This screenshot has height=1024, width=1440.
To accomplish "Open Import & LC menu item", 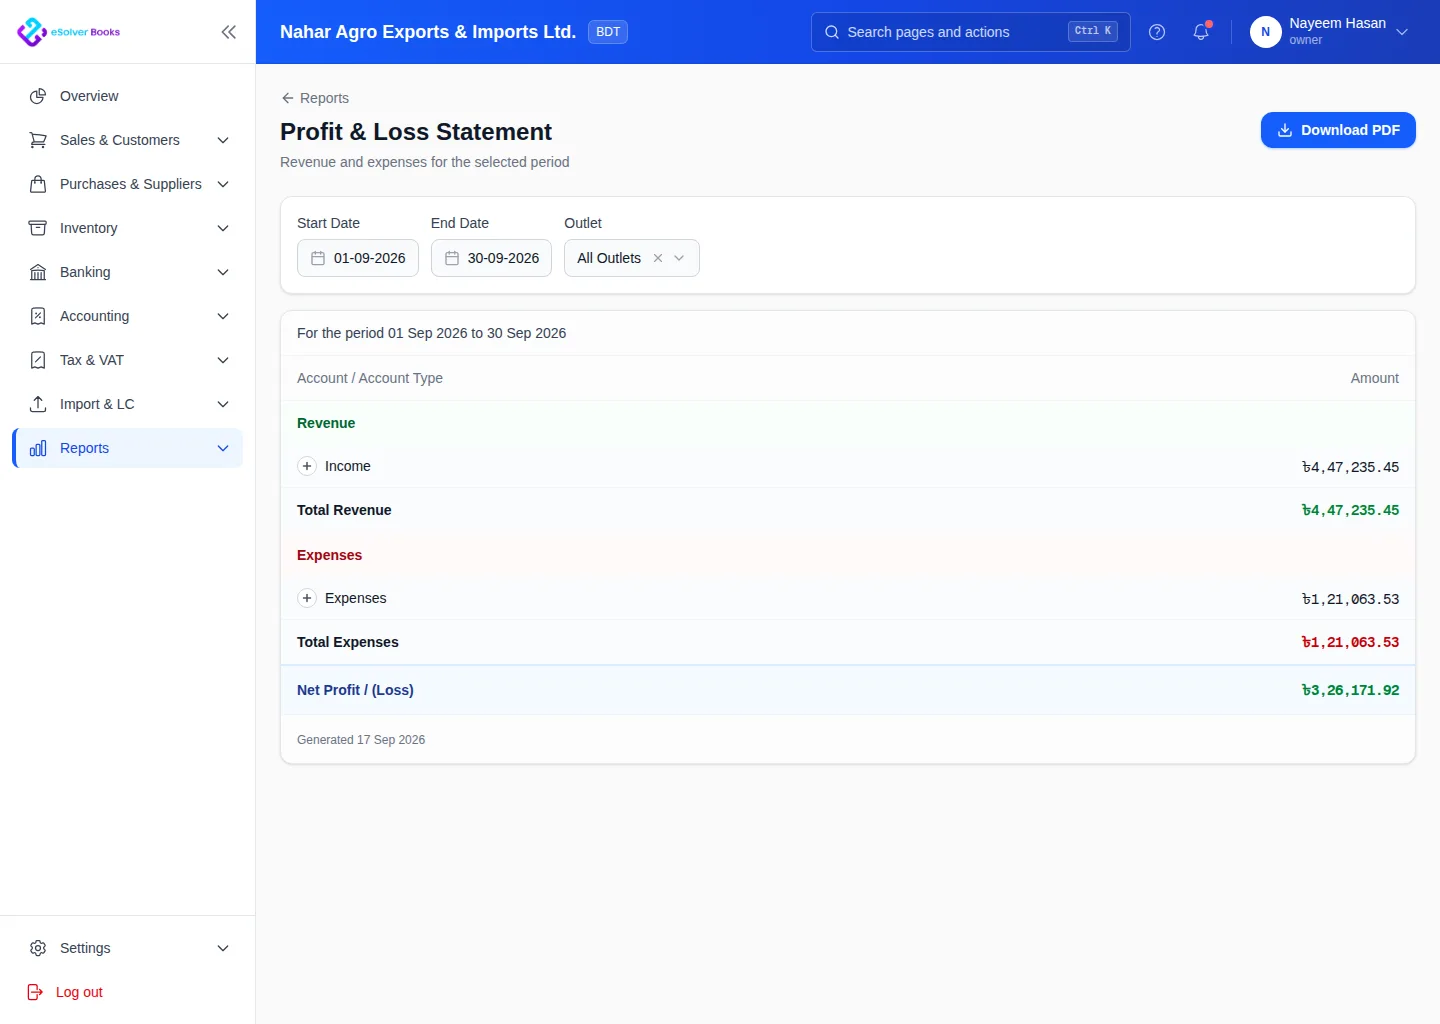I will coord(128,404).
